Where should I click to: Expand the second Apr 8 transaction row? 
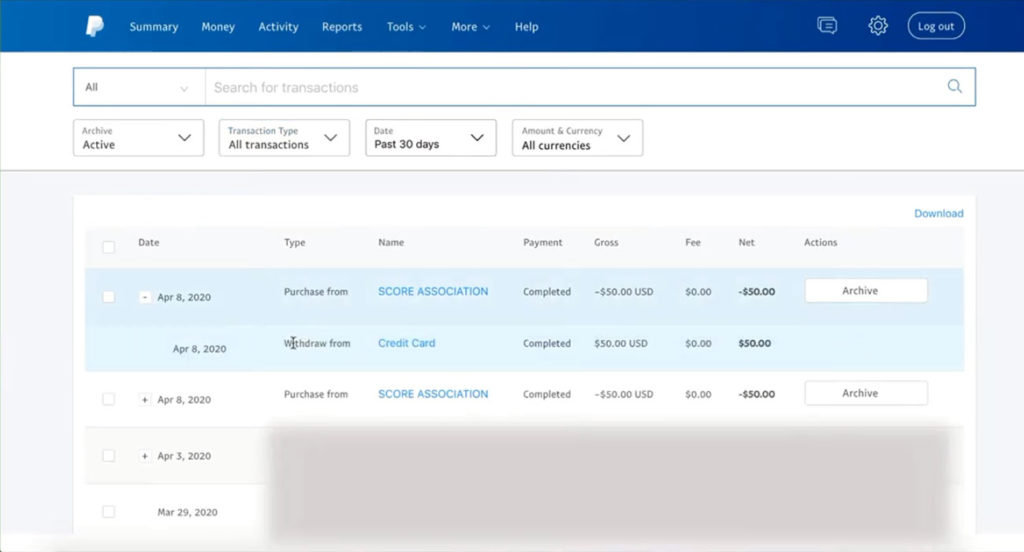click(145, 400)
